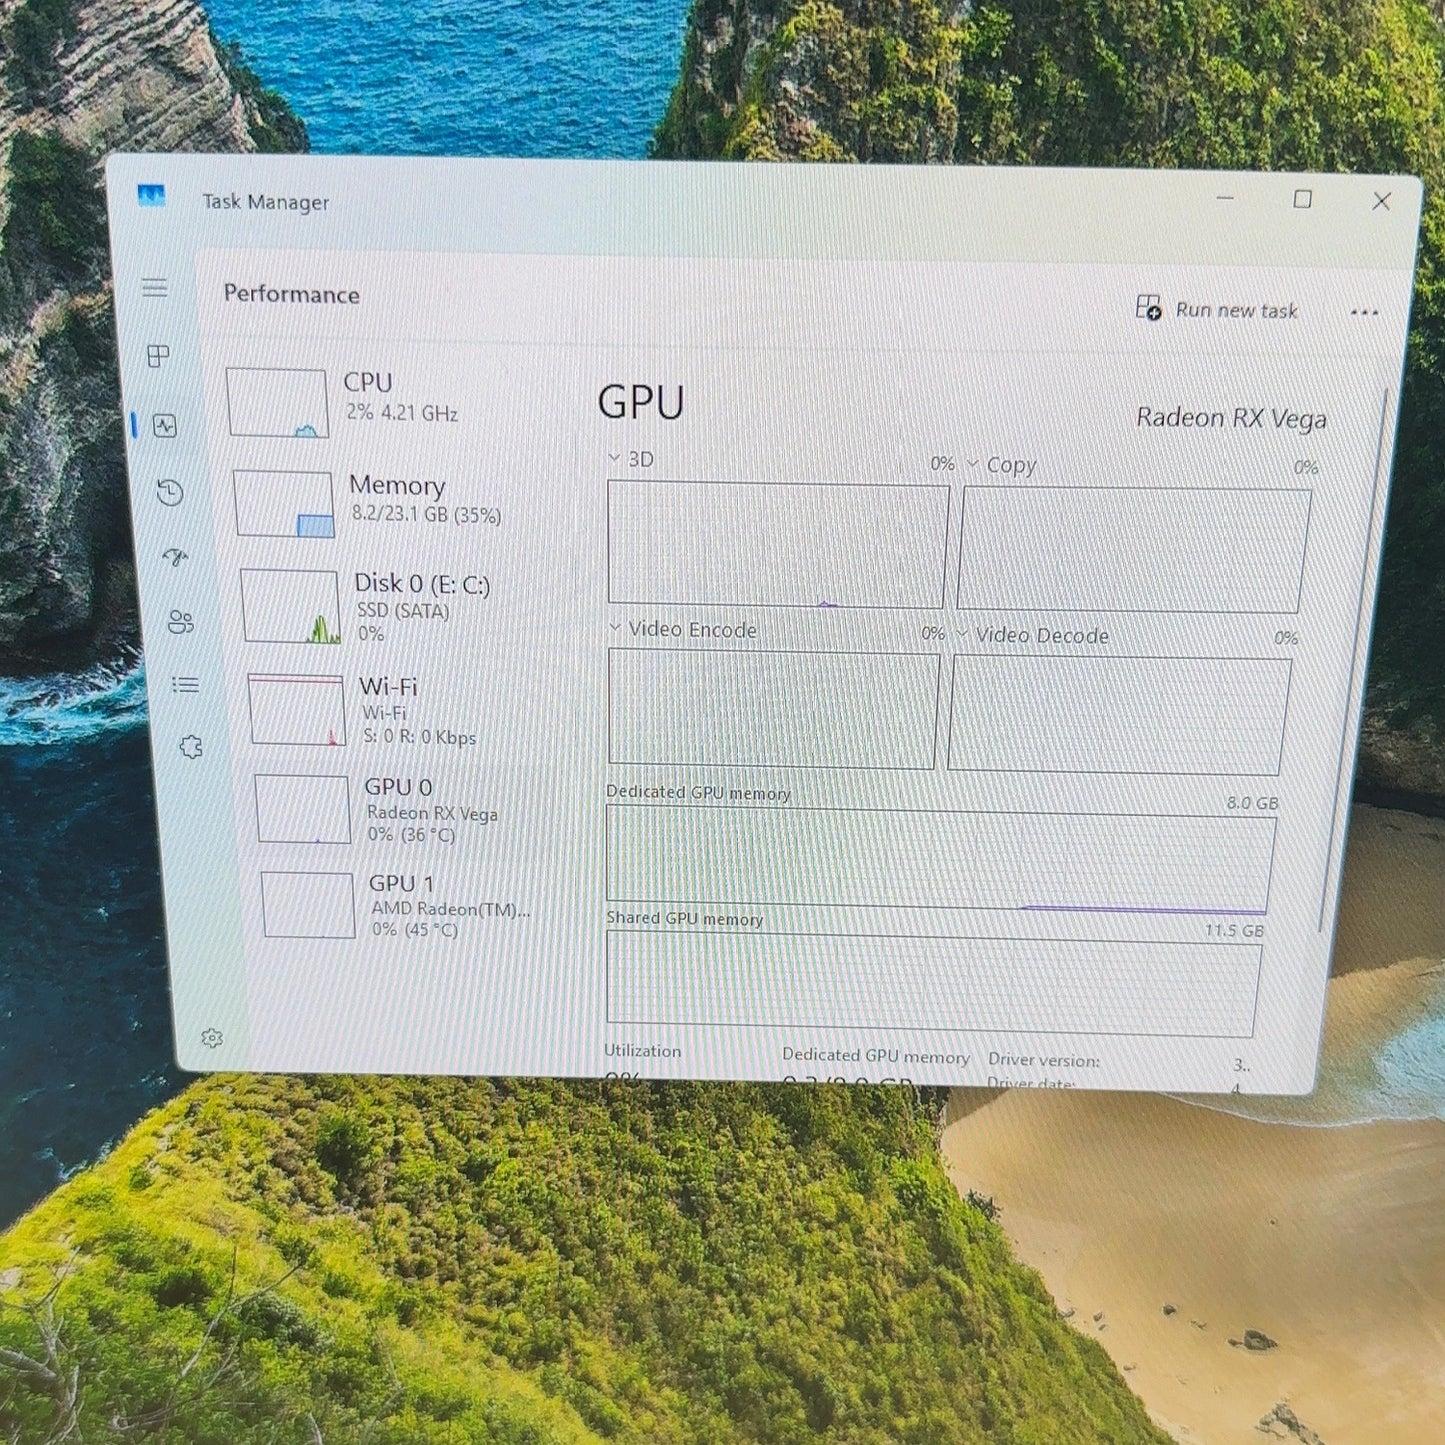Minimize the Task Manager window
The image size is (1445, 1445).
pos(1225,198)
